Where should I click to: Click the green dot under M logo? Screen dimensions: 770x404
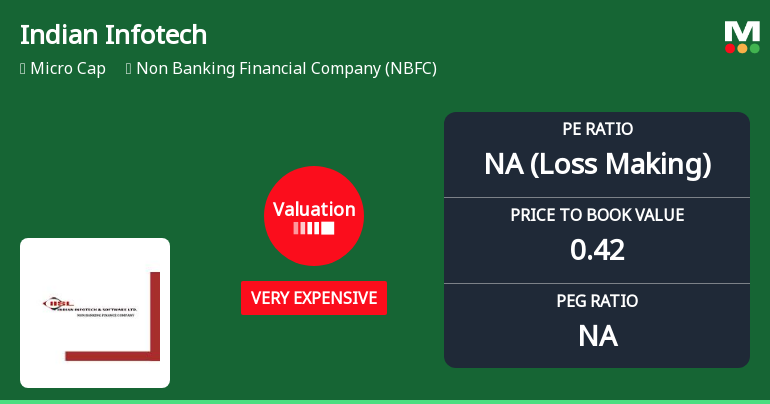click(755, 48)
